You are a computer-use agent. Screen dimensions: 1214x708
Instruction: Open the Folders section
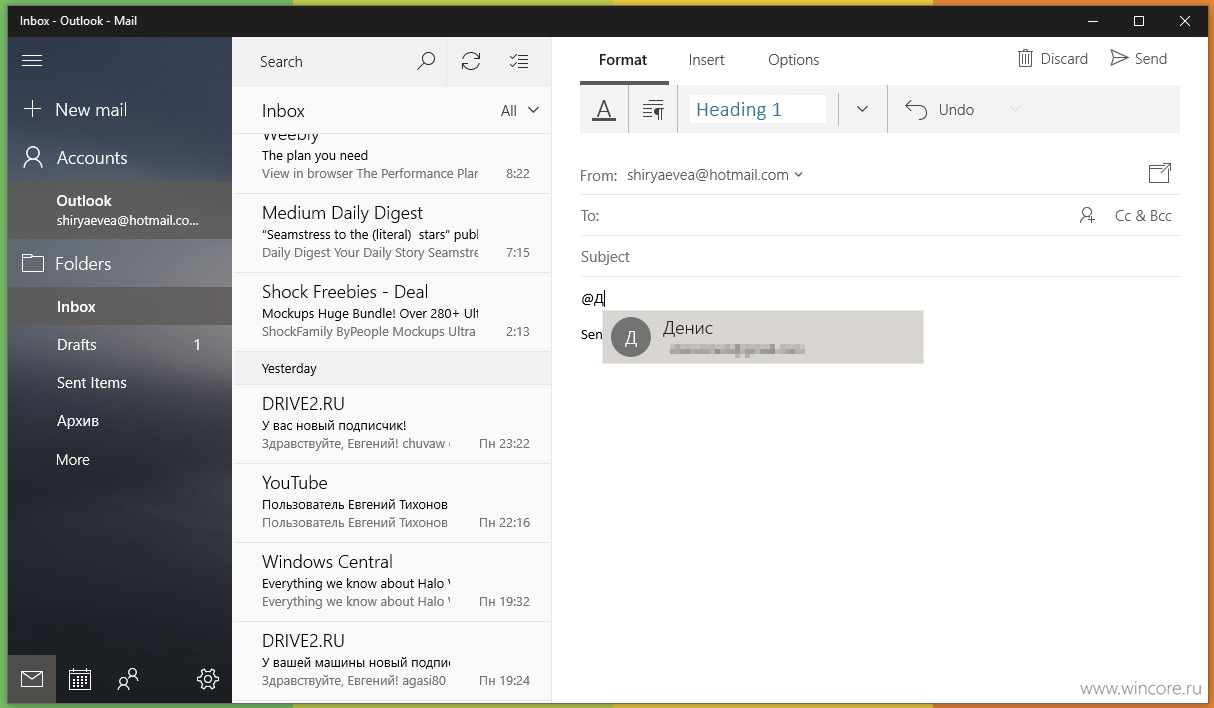[120, 264]
